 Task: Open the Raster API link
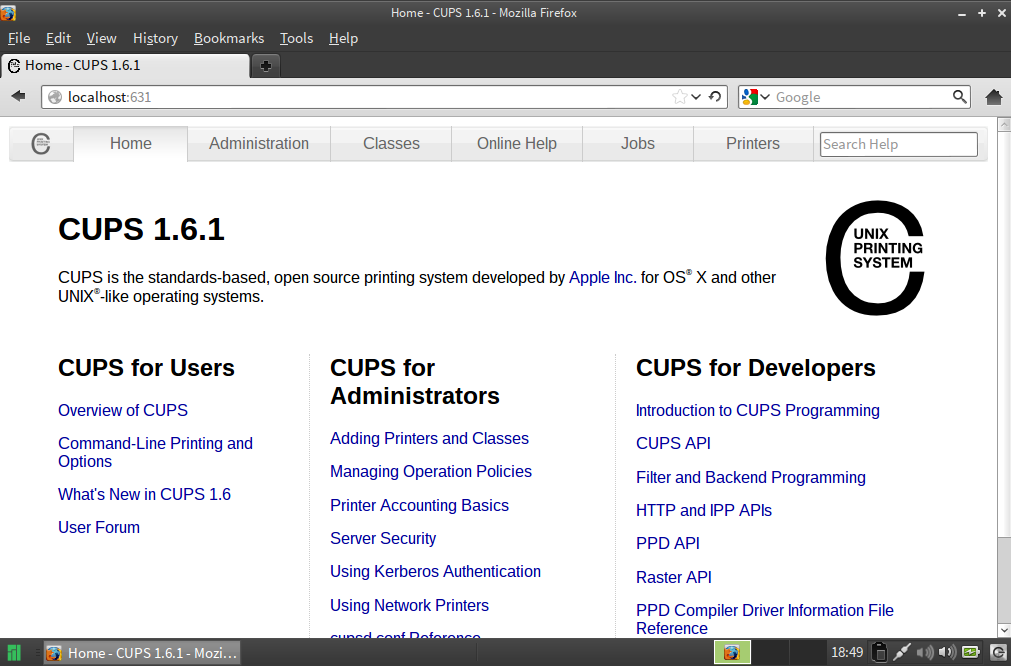(x=674, y=577)
